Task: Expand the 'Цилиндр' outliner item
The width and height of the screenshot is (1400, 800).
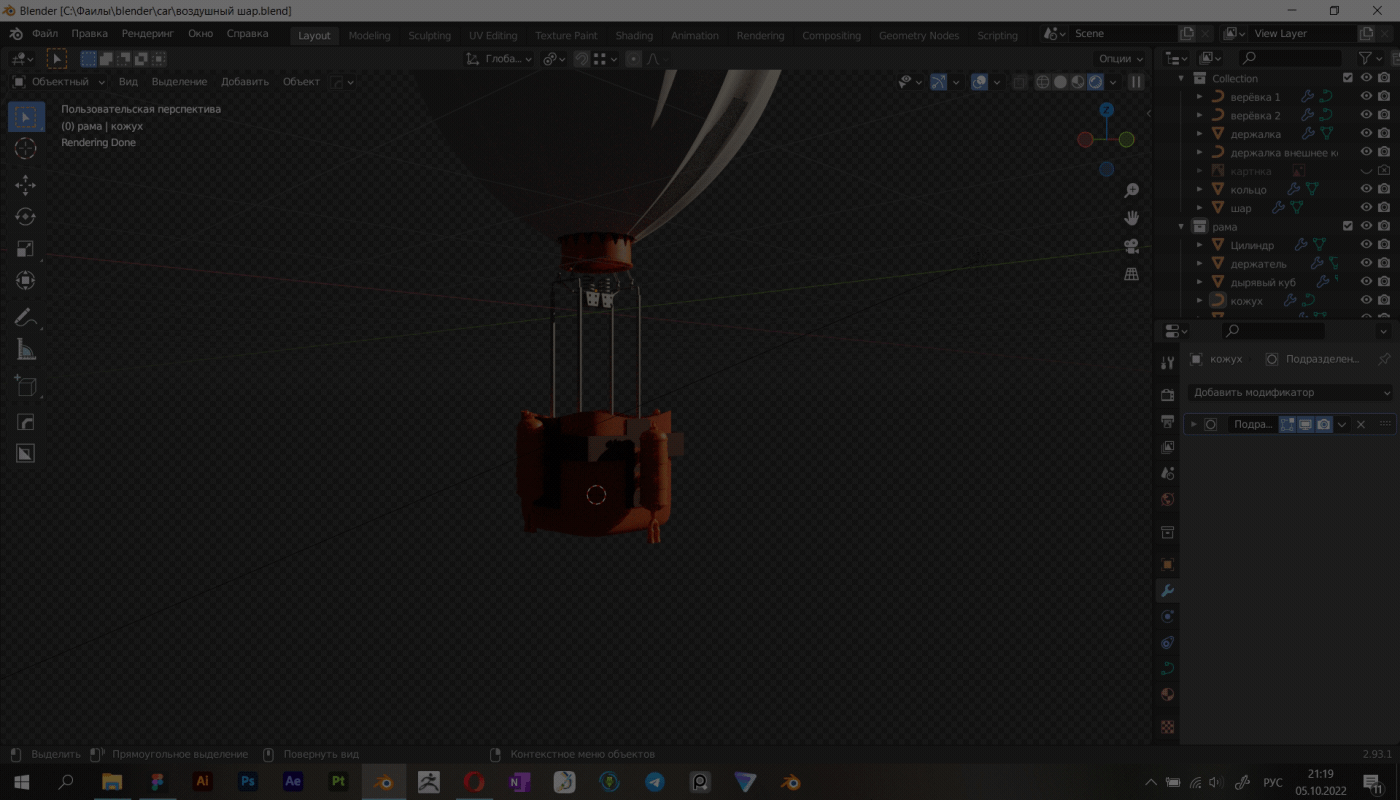Action: tap(1200, 245)
